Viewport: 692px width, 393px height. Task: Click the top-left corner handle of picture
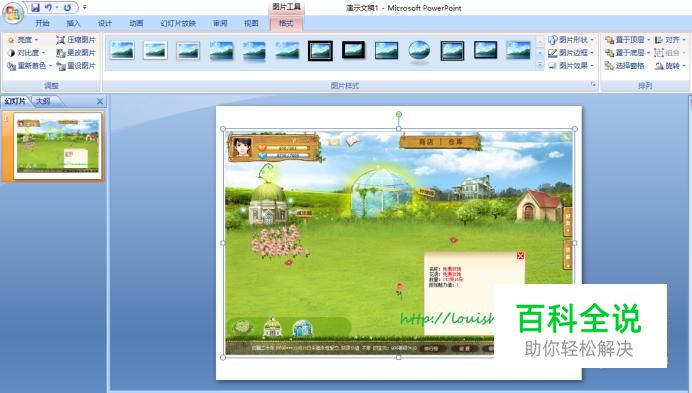(223, 129)
